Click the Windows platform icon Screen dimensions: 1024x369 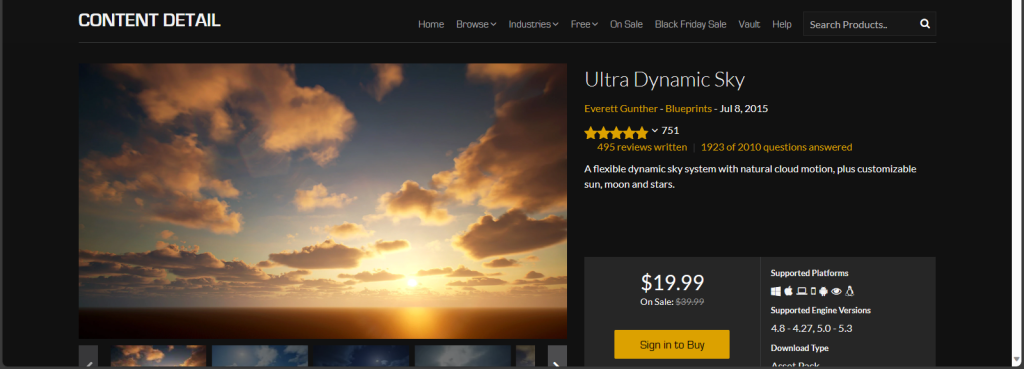tap(776, 291)
